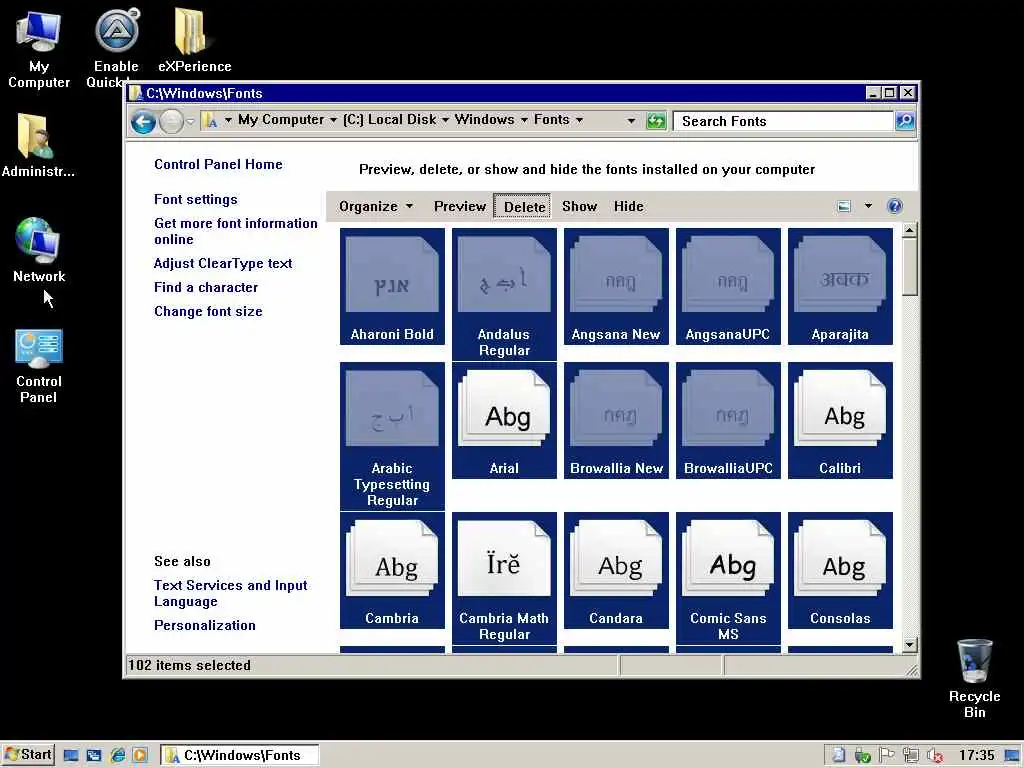Image resolution: width=1024 pixels, height=768 pixels.
Task: Open the Network desktop icon
Action: pyautogui.click(x=39, y=250)
